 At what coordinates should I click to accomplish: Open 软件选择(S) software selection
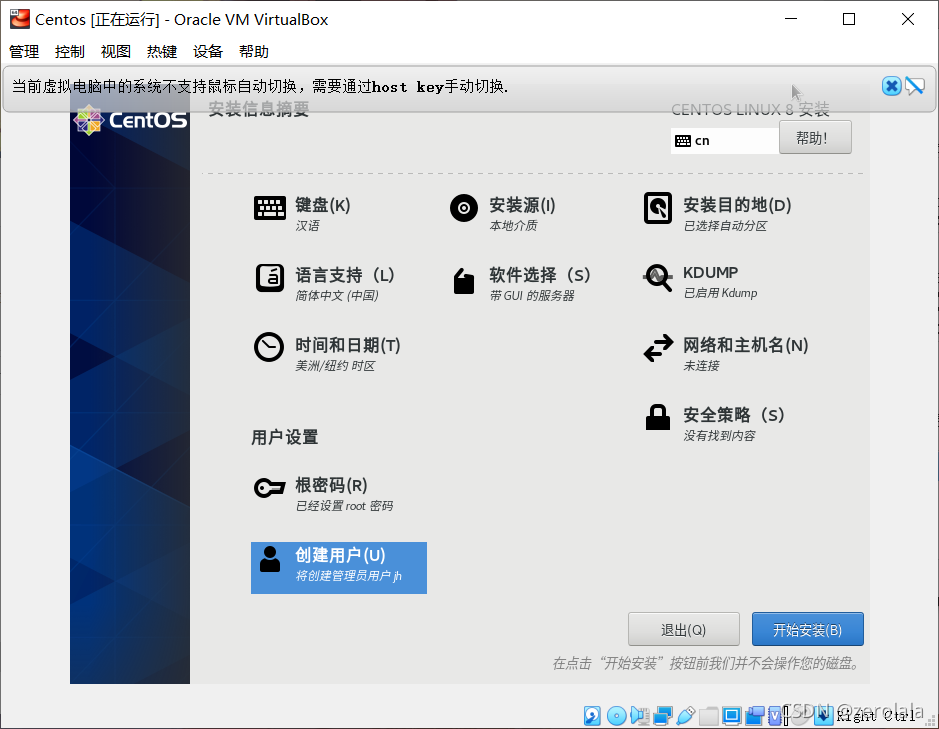(x=520, y=283)
